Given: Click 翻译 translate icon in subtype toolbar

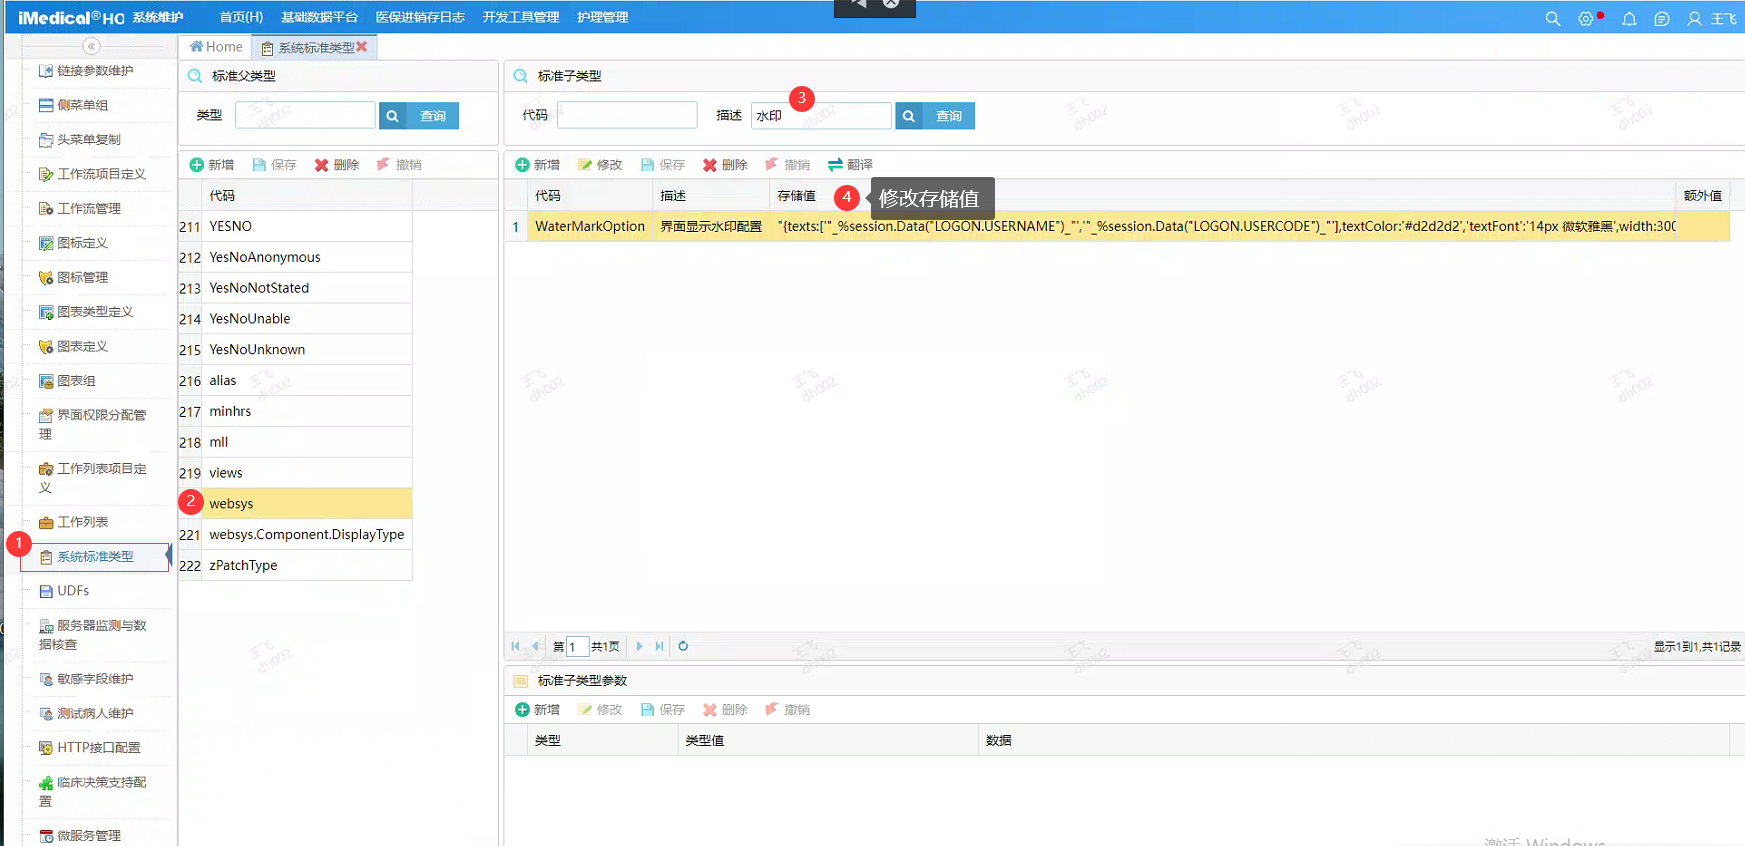Looking at the screenshot, I should (835, 165).
